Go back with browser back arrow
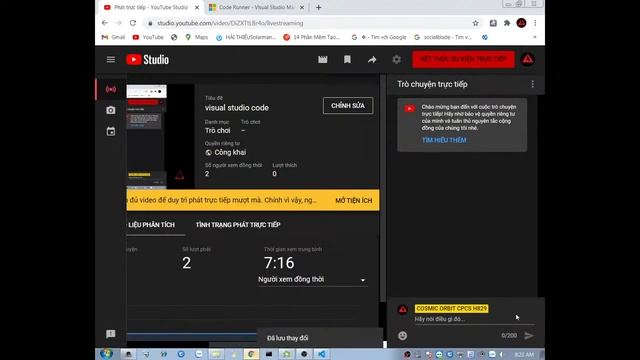This screenshot has width=640, height=360. click(x=105, y=23)
